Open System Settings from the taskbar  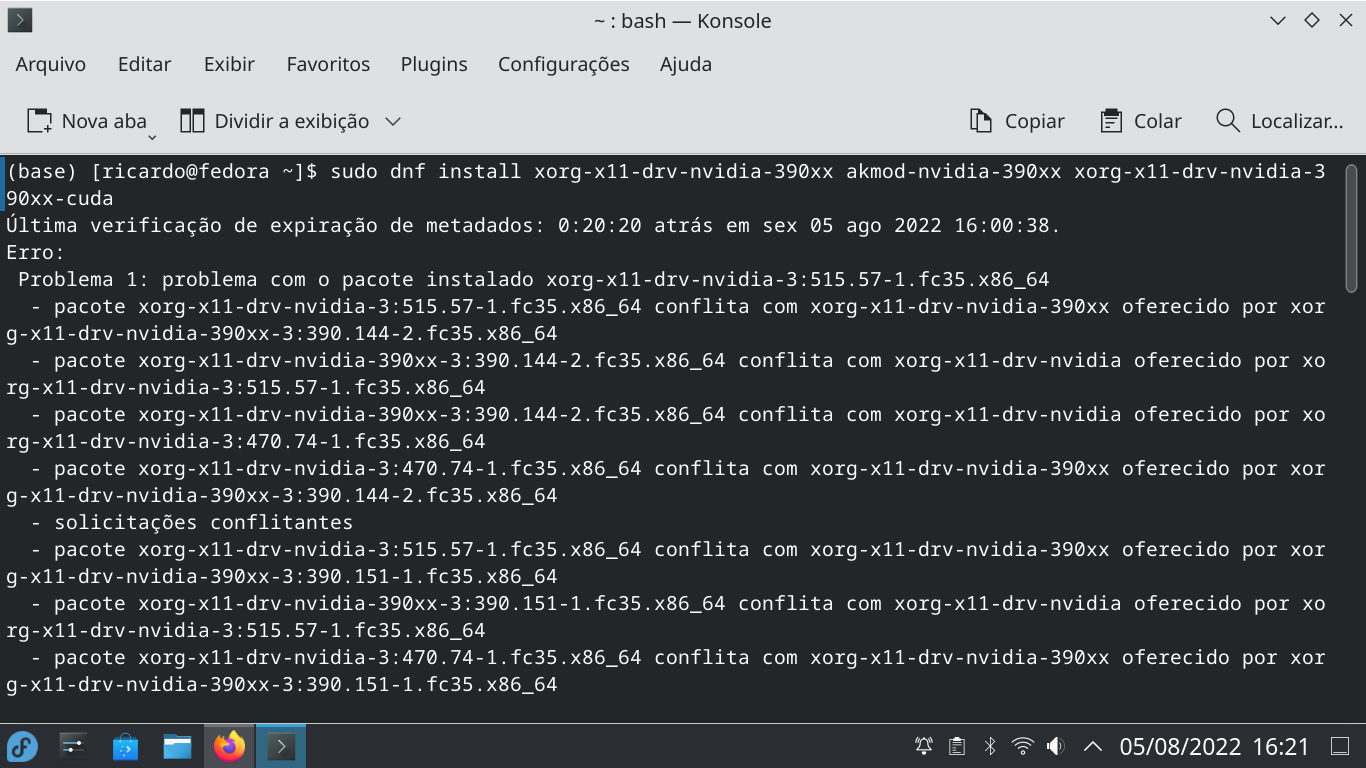[x=73, y=746]
